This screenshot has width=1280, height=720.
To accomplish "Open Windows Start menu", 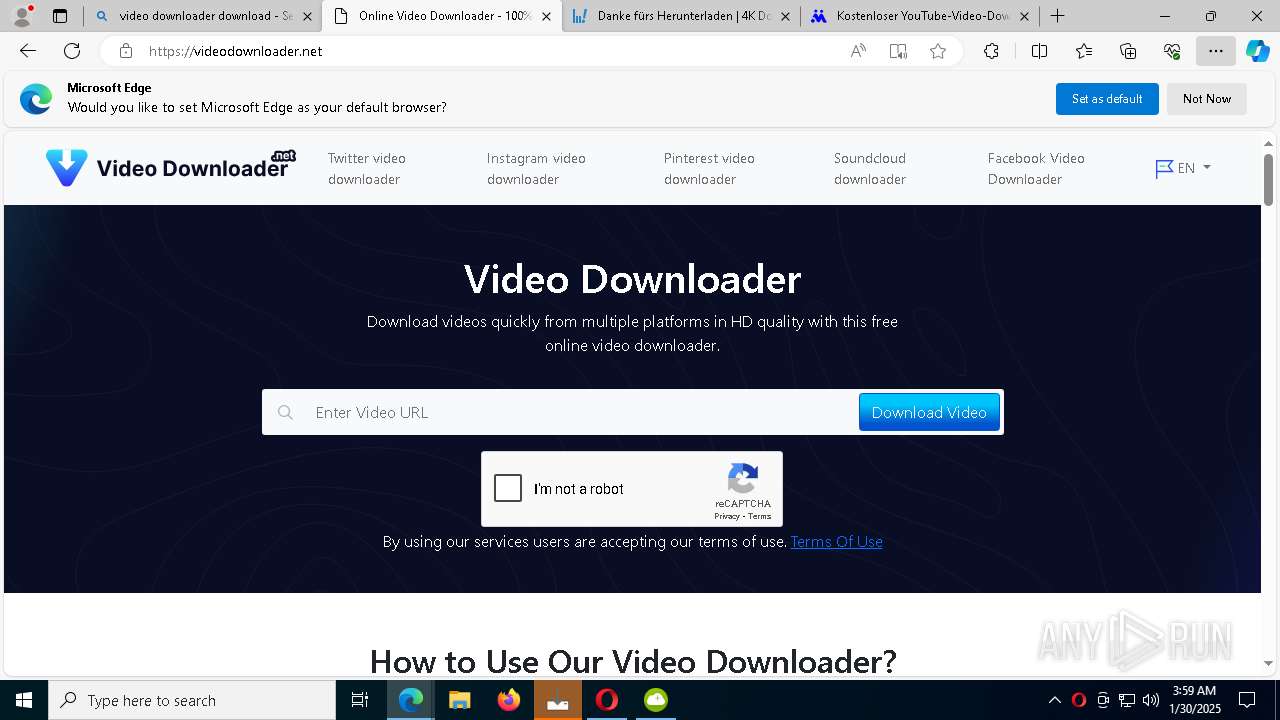I will 24,700.
